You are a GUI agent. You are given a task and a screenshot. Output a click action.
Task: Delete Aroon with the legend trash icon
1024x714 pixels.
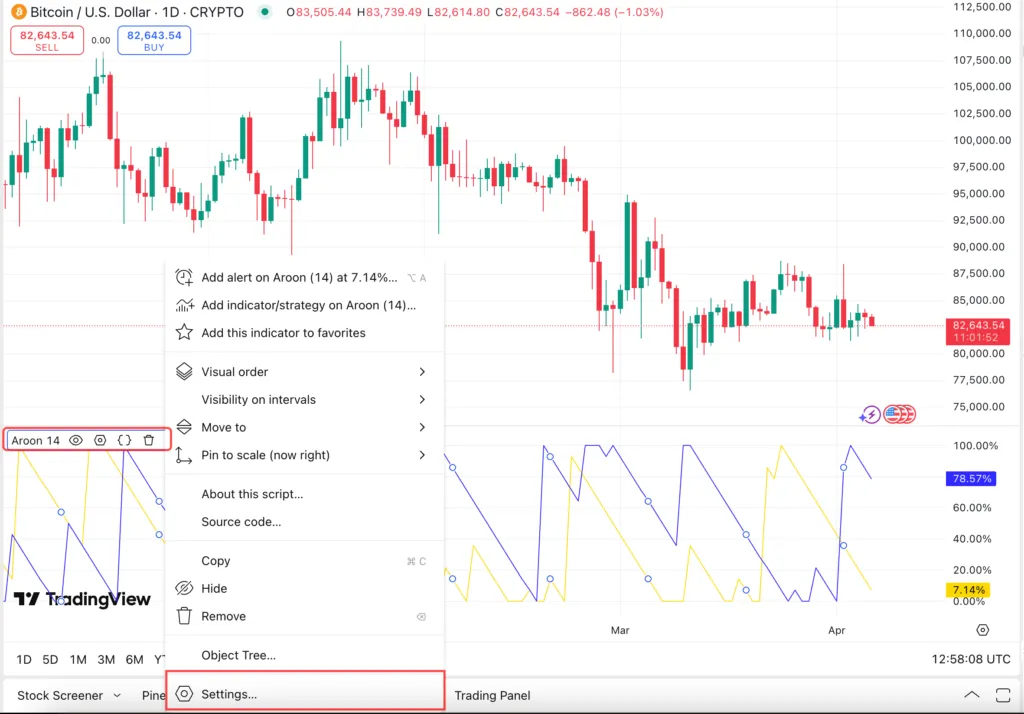(148, 440)
